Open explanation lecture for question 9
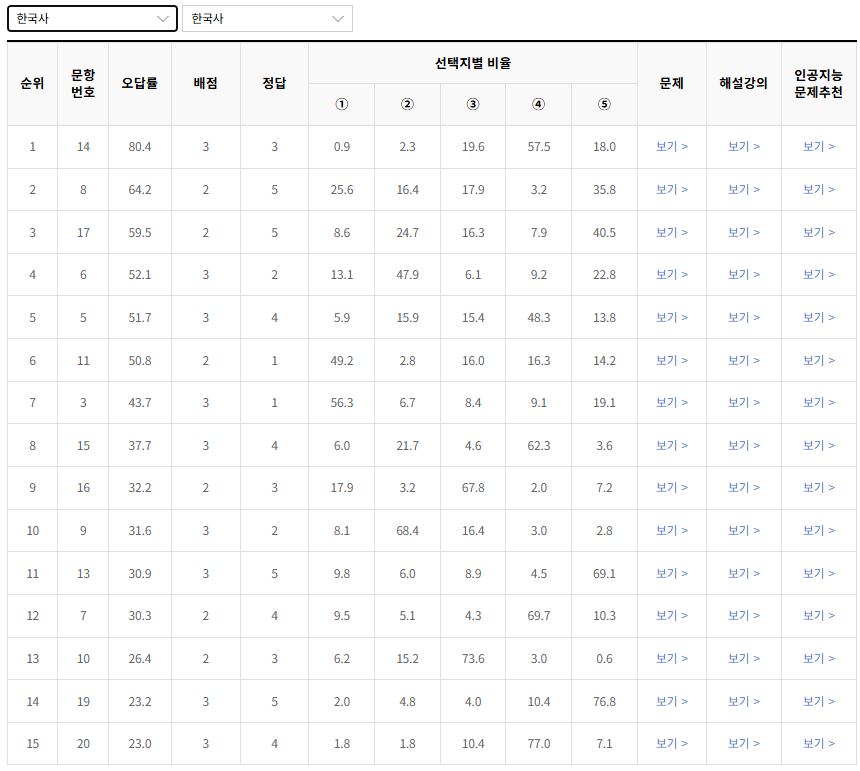The width and height of the screenshot is (860, 771). pyautogui.click(x=744, y=531)
